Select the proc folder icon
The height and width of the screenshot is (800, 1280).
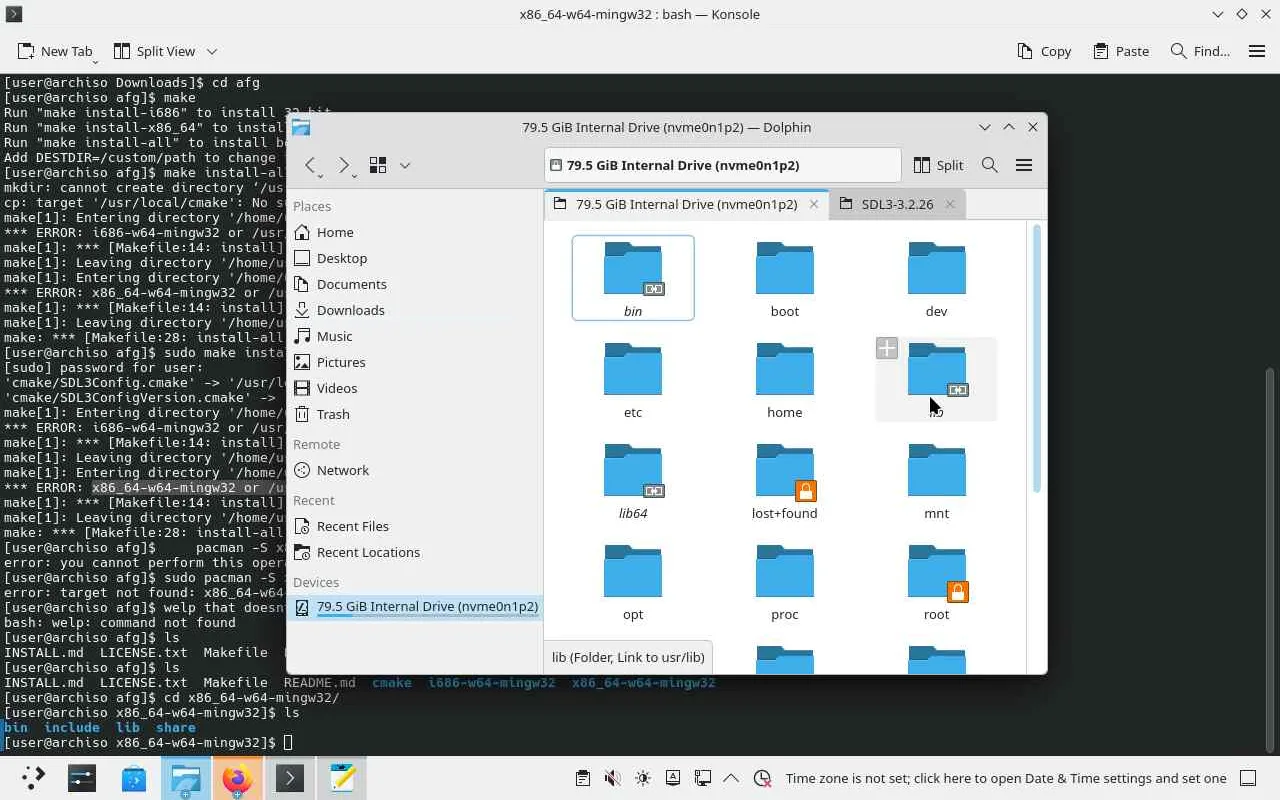click(x=785, y=572)
